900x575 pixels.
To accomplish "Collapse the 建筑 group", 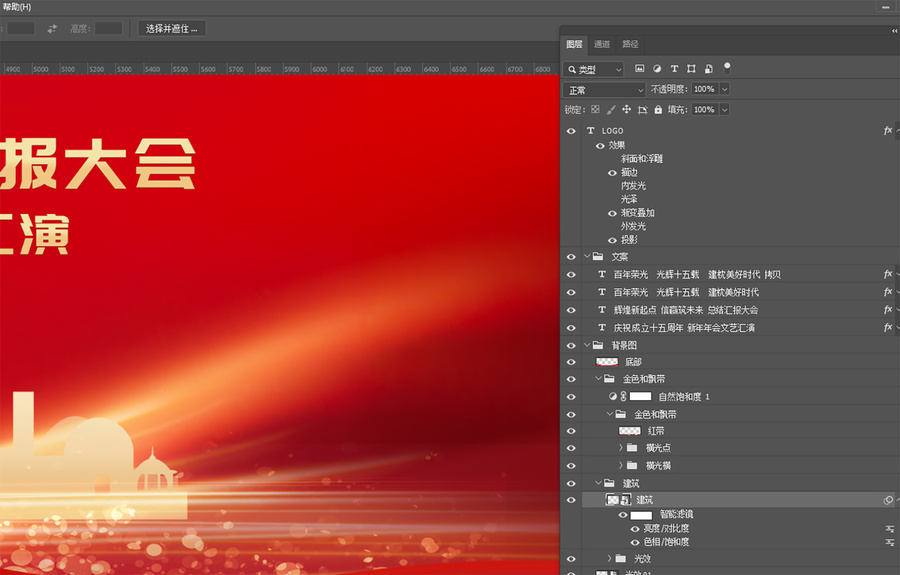I will click(599, 483).
